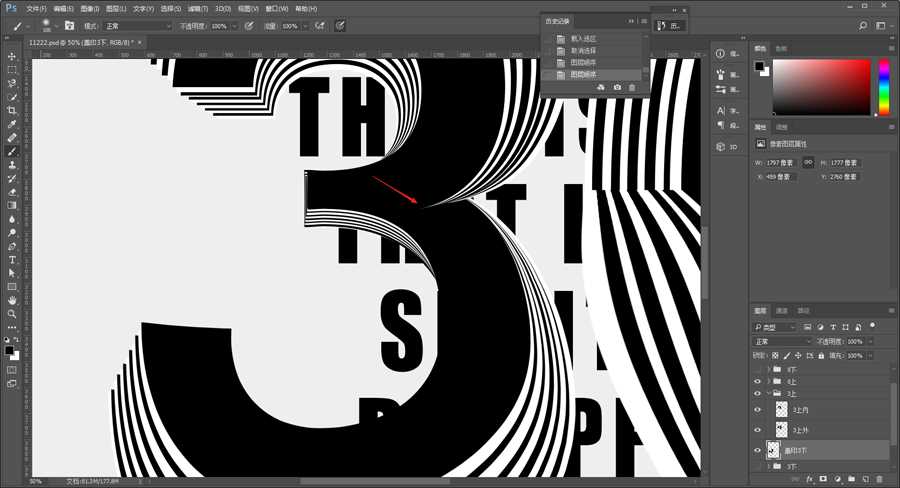Open brush mode dropdown in options bar

(138, 25)
